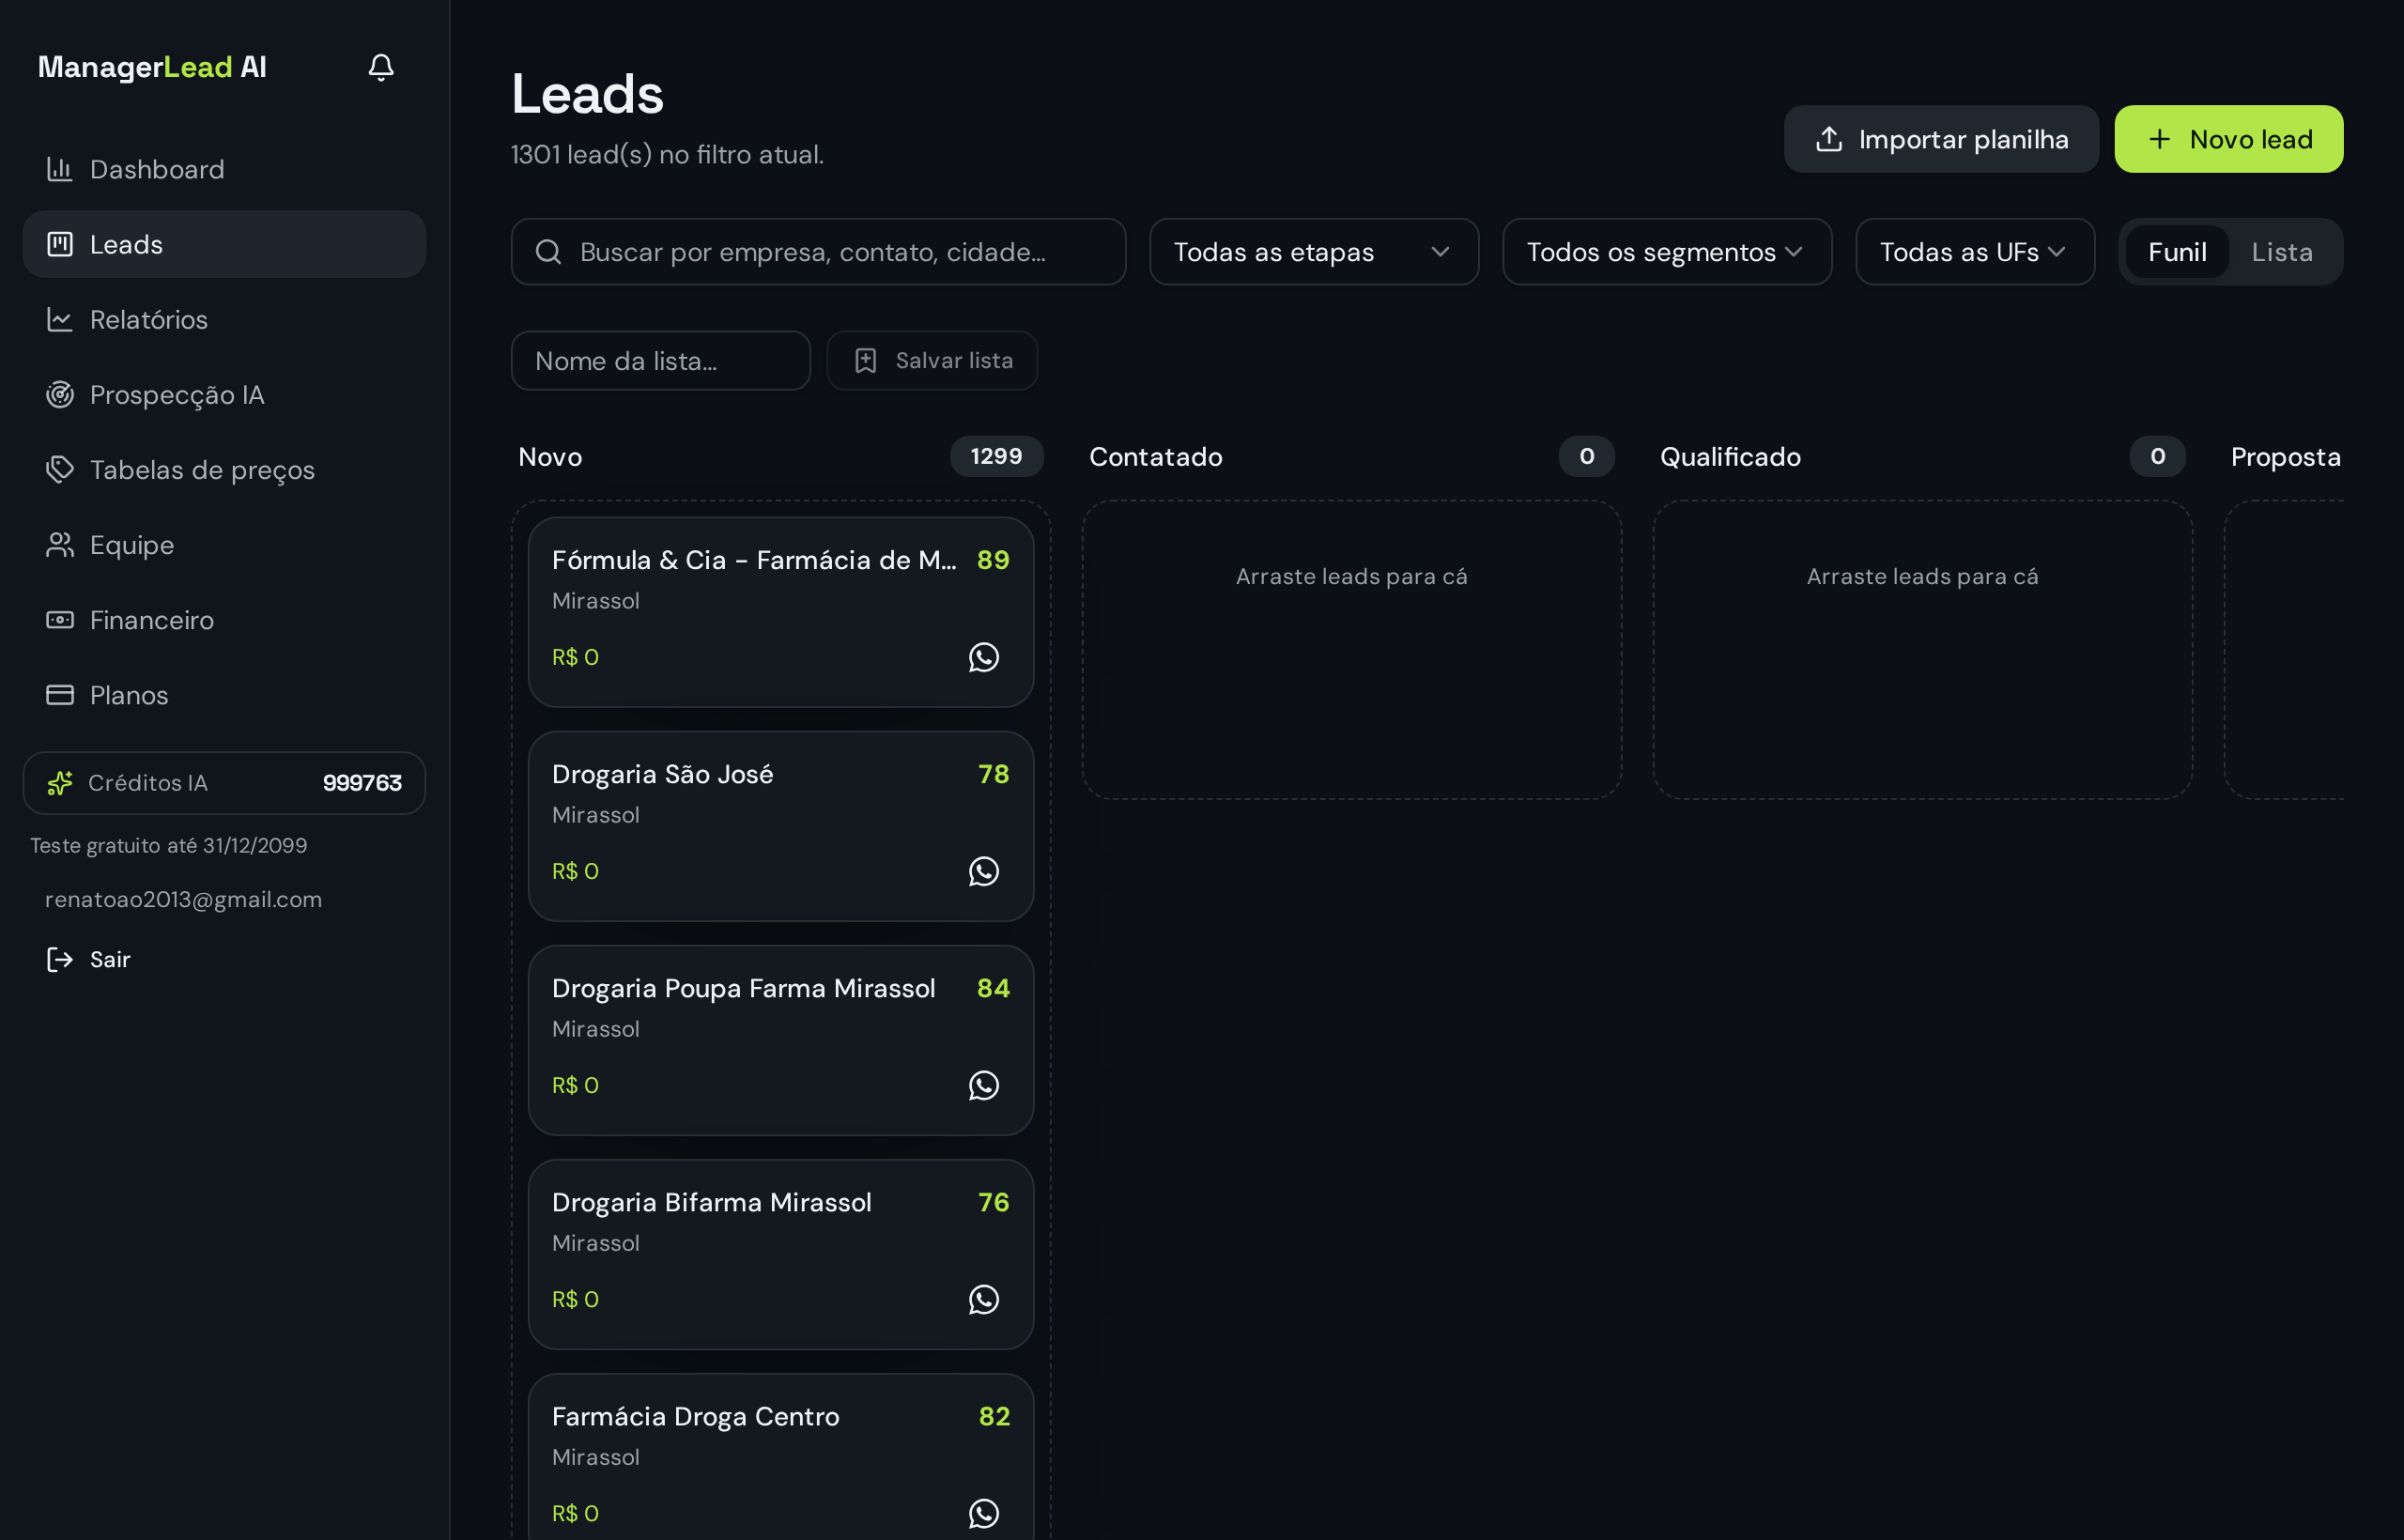2404x1540 pixels.
Task: Open the Drogaria São José lead card title
Action: [x=662, y=774]
